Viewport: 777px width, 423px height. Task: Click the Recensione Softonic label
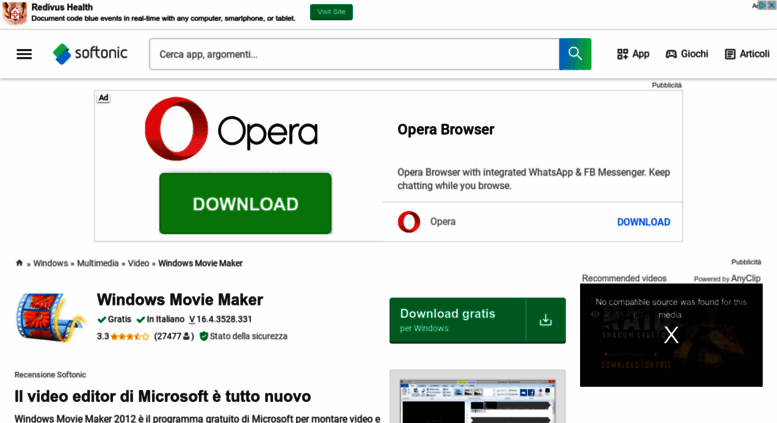coord(50,375)
